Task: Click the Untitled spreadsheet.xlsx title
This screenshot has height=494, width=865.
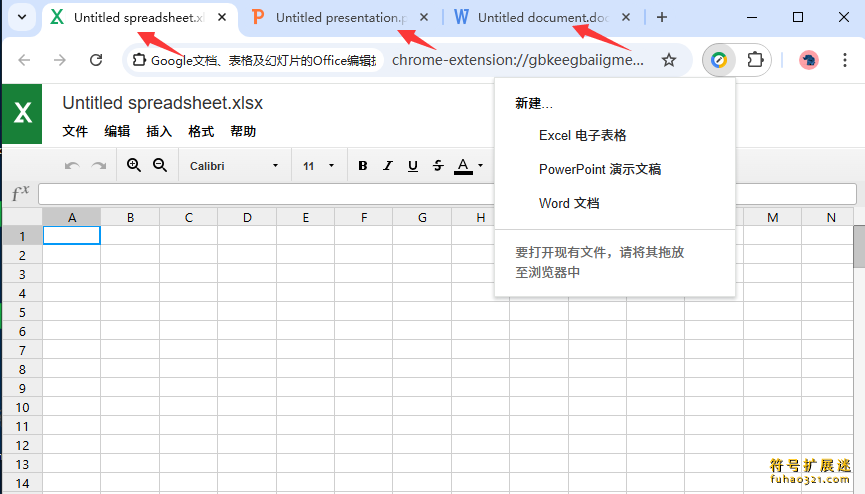Action: tap(163, 103)
